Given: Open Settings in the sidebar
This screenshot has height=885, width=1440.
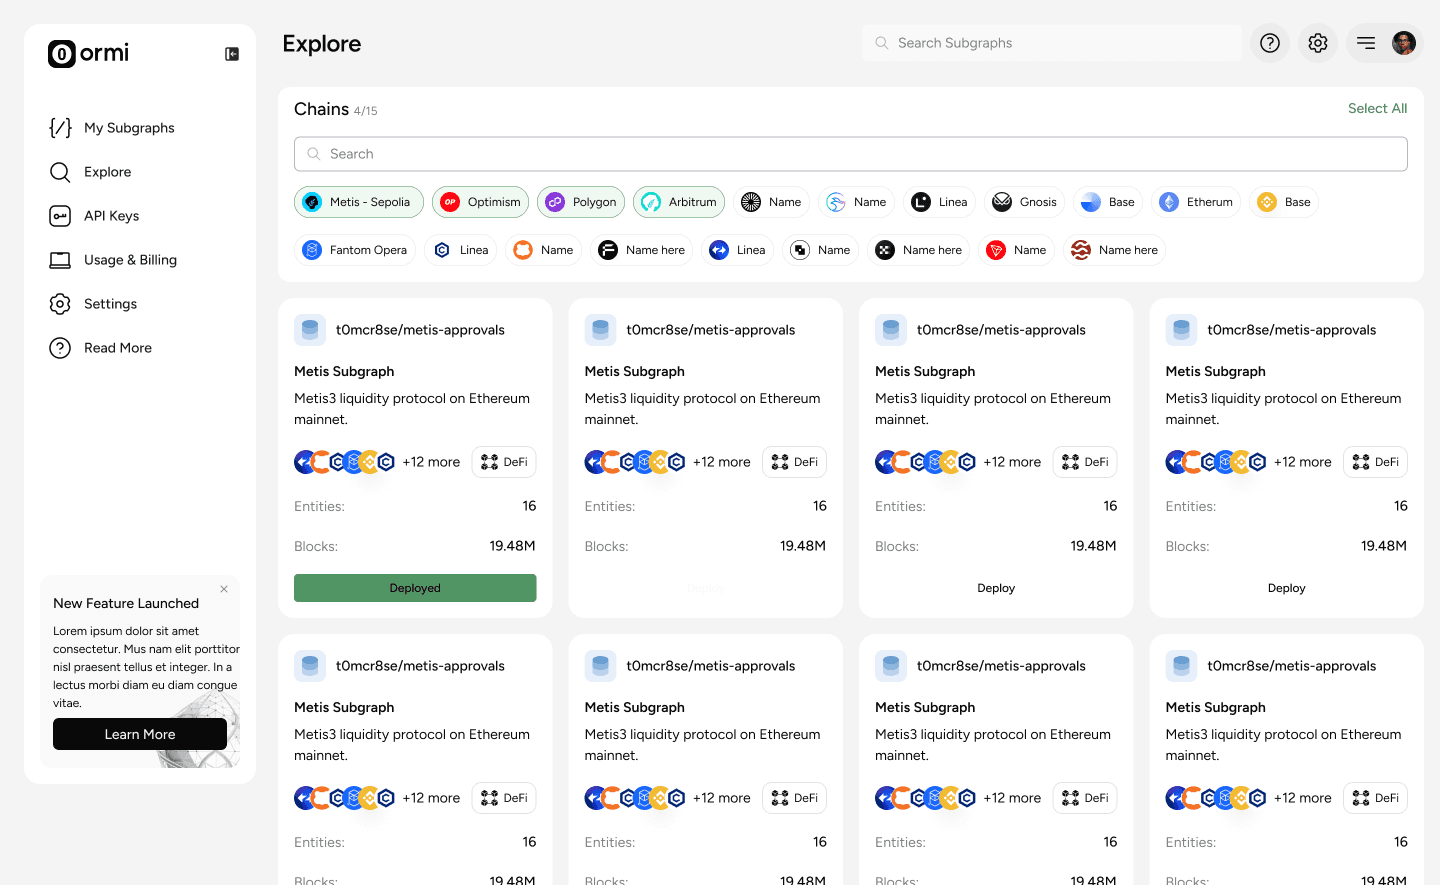Looking at the screenshot, I should [x=94, y=304].
